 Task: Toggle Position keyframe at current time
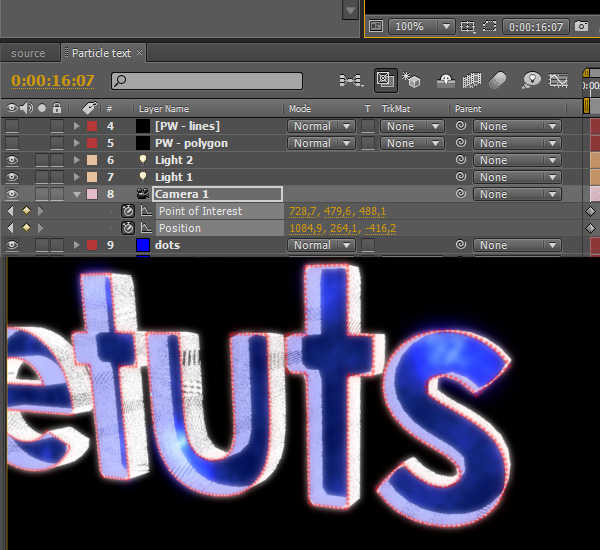26,227
